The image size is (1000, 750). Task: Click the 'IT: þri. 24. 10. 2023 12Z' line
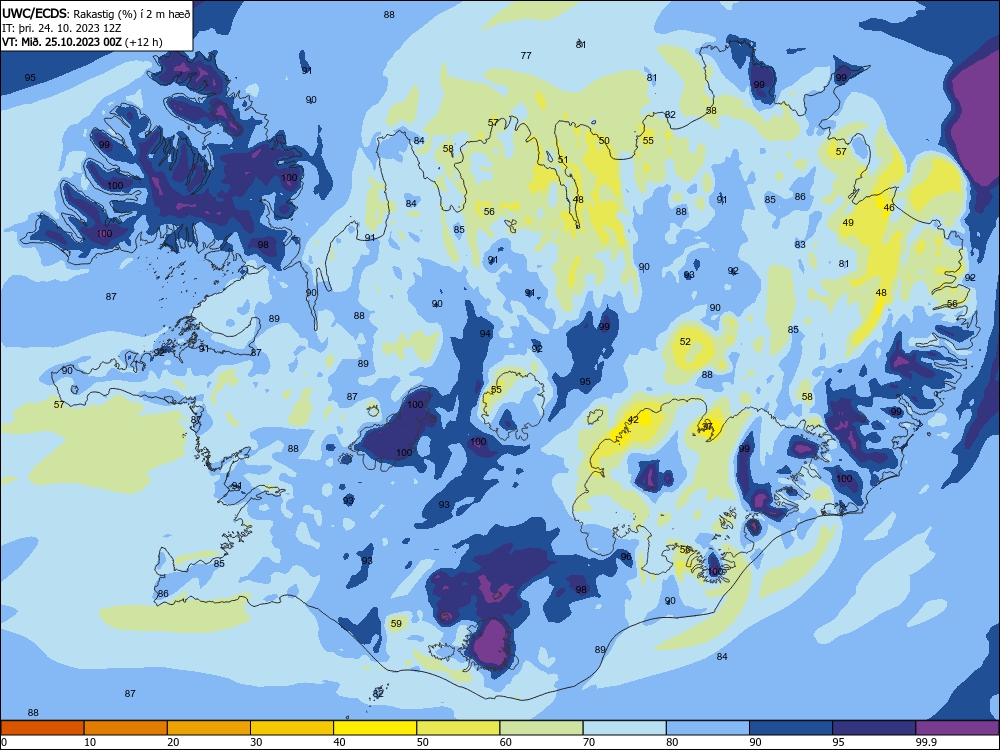point(62,28)
